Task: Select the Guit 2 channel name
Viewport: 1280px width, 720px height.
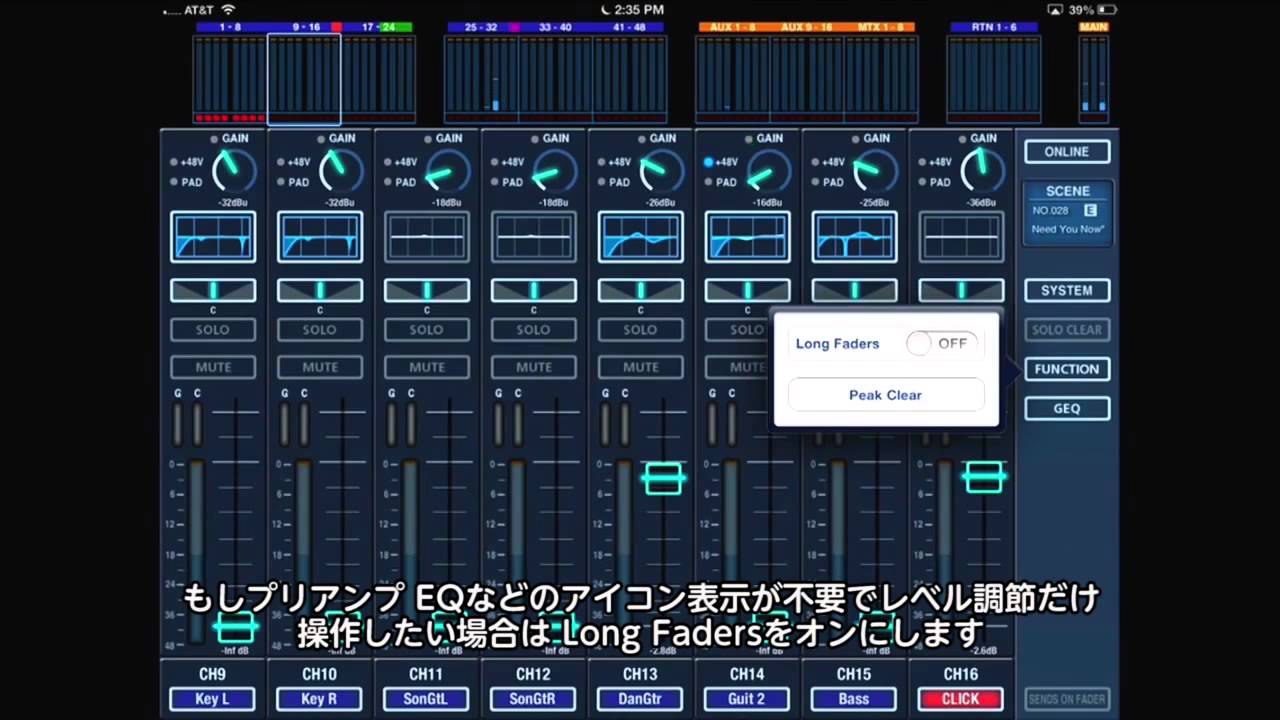Action: click(748, 699)
